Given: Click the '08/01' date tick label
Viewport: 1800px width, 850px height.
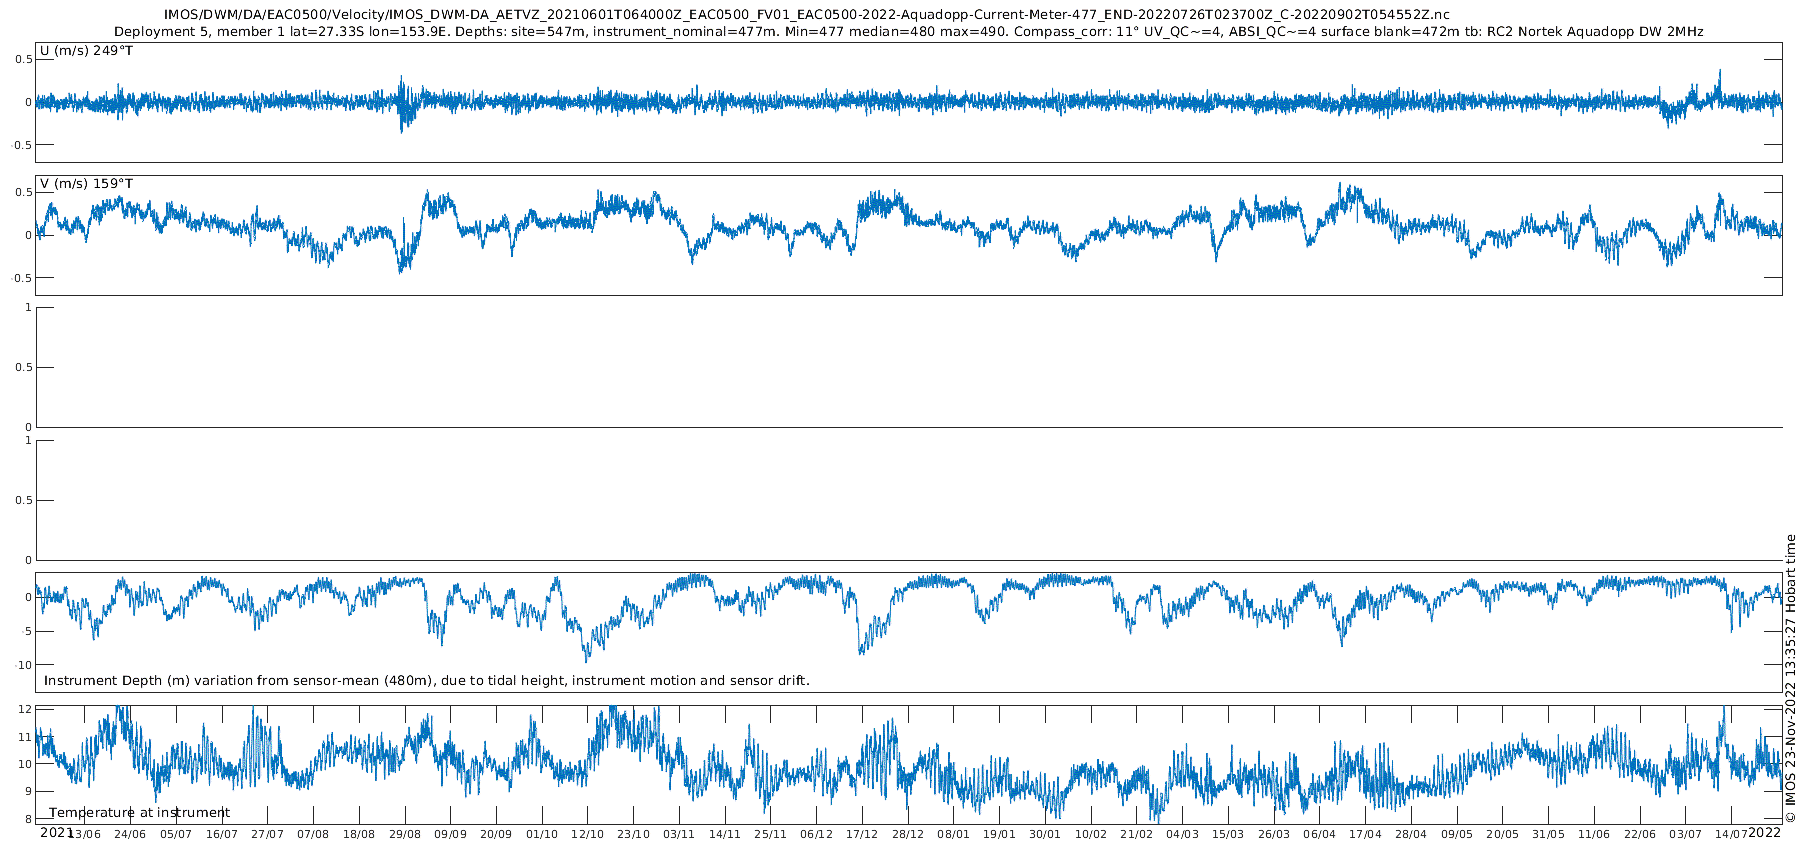Looking at the screenshot, I should pyautogui.click(x=954, y=834).
